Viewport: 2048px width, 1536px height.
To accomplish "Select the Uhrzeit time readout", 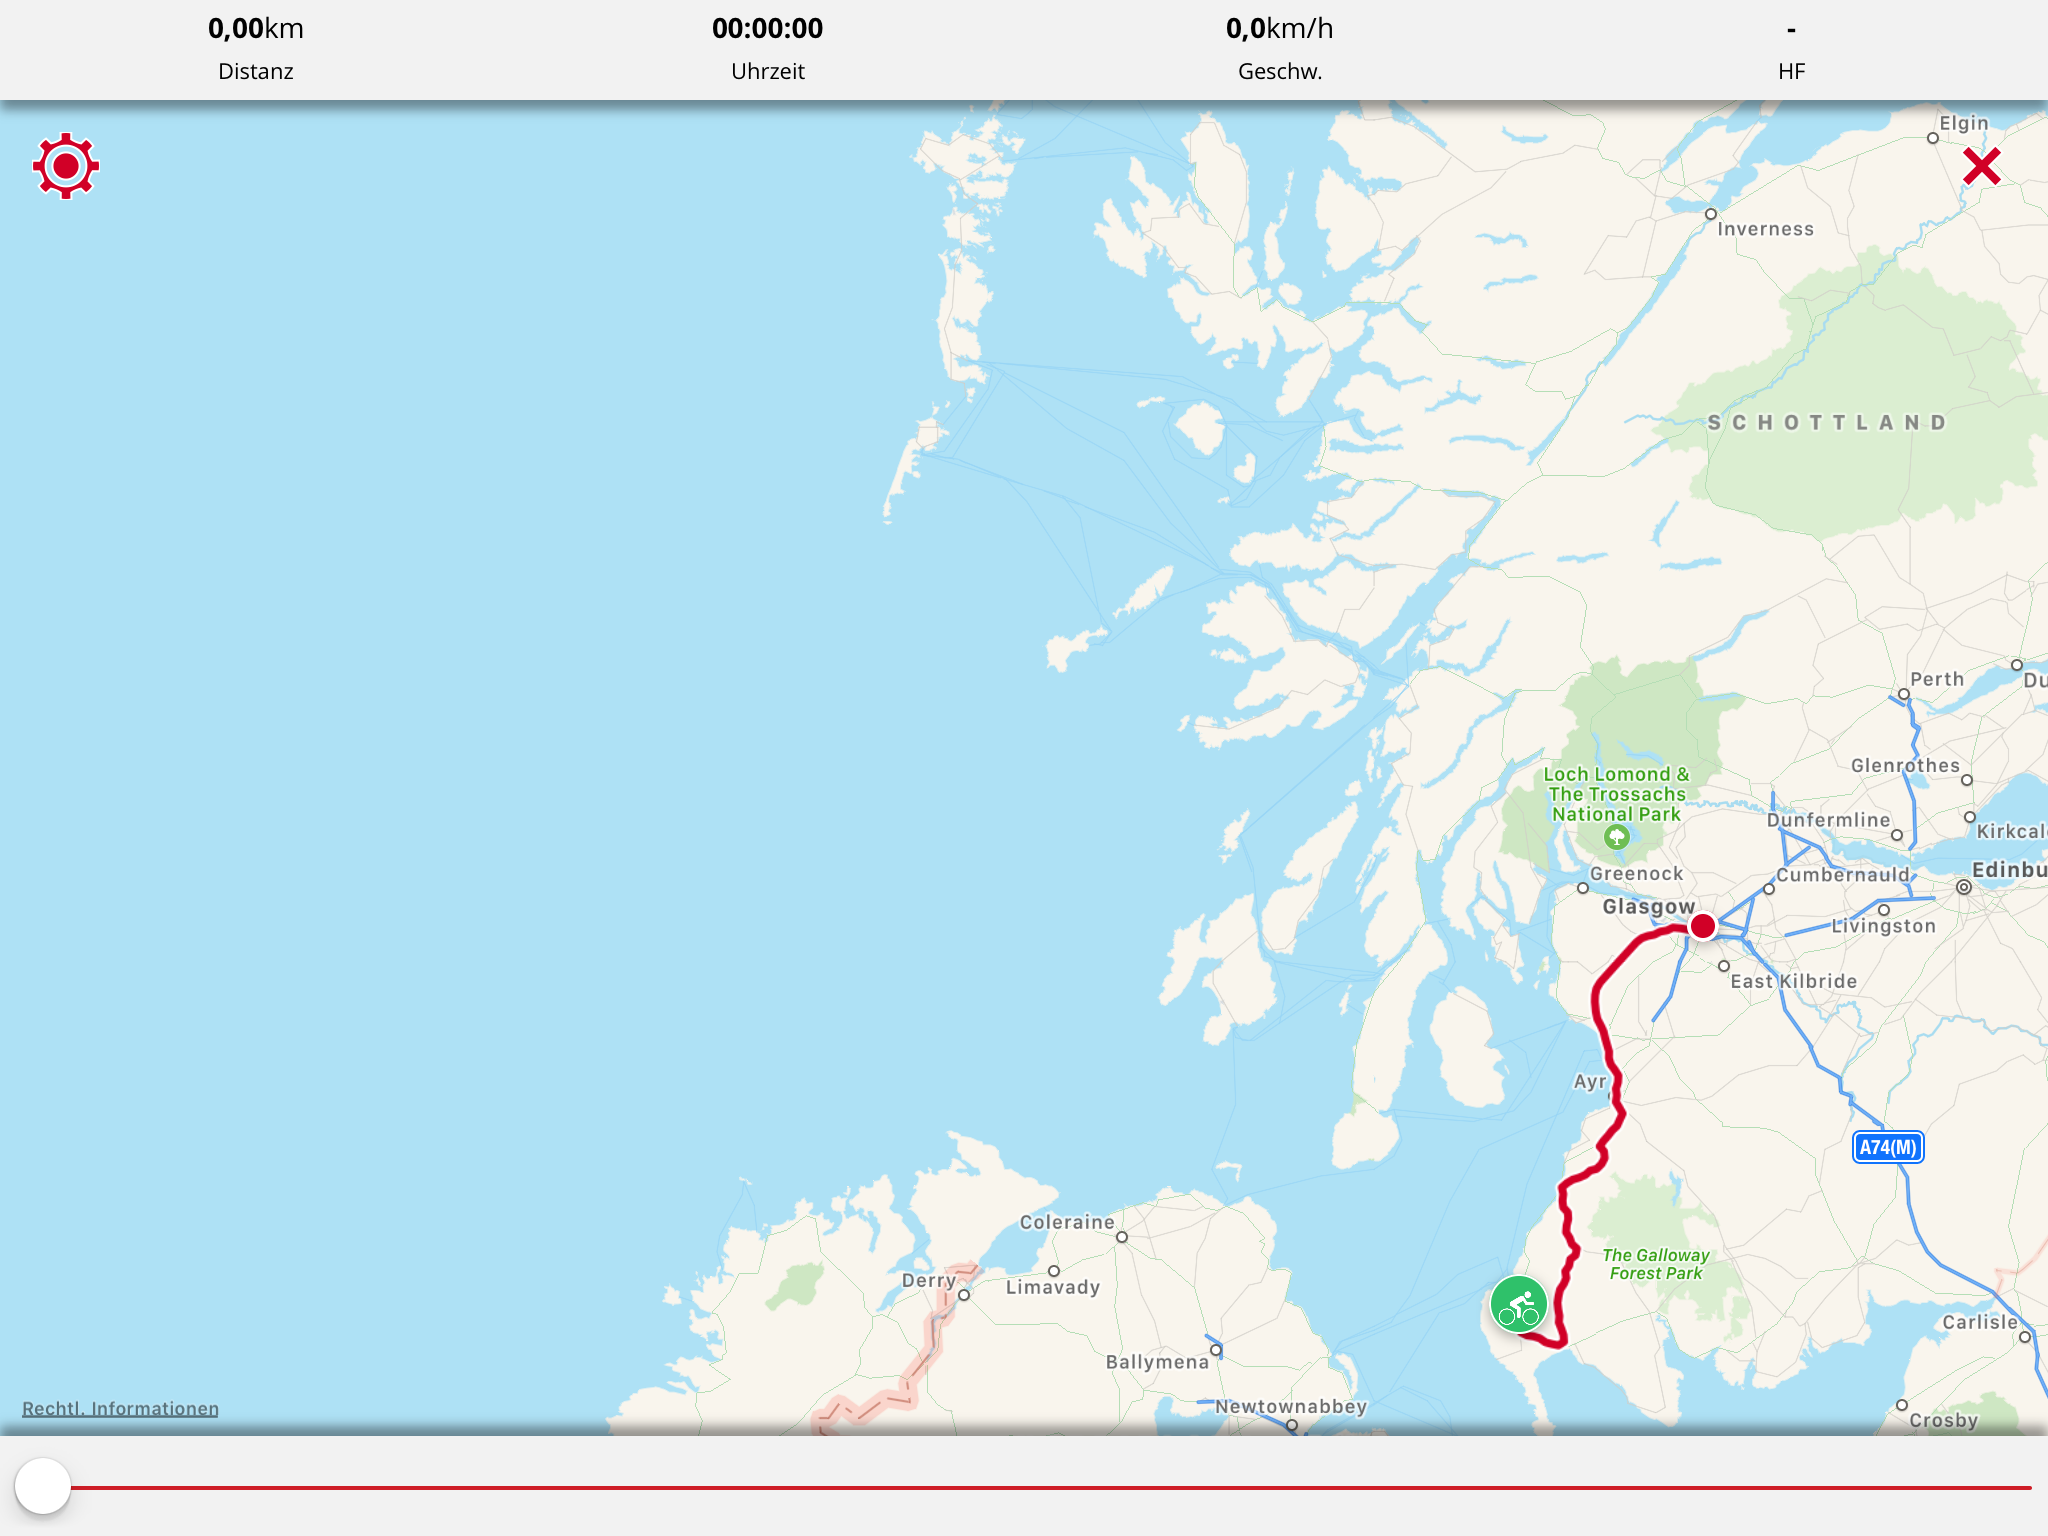I will pos(768,48).
